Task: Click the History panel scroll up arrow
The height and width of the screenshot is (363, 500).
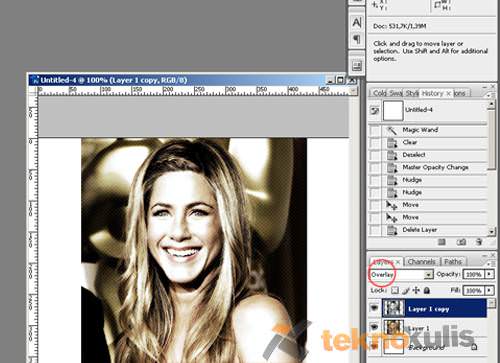Action: [491, 105]
